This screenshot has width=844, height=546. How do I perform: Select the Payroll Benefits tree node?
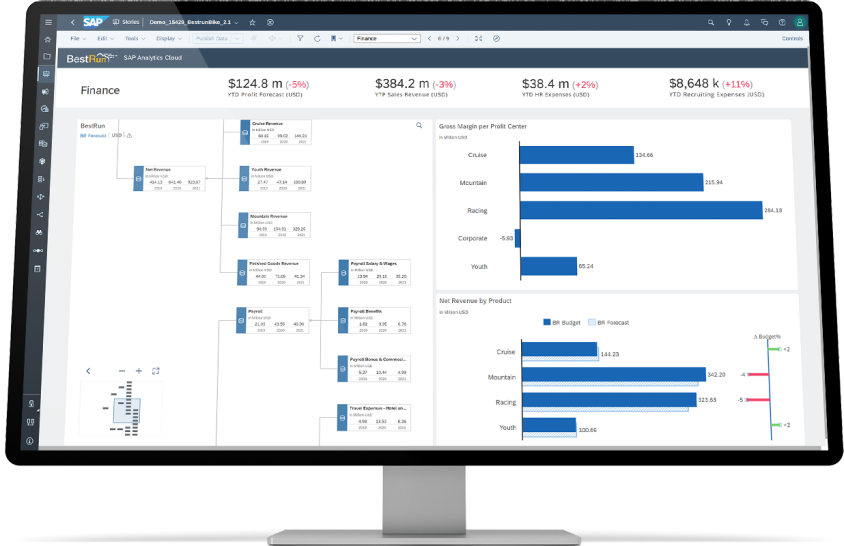[x=374, y=320]
